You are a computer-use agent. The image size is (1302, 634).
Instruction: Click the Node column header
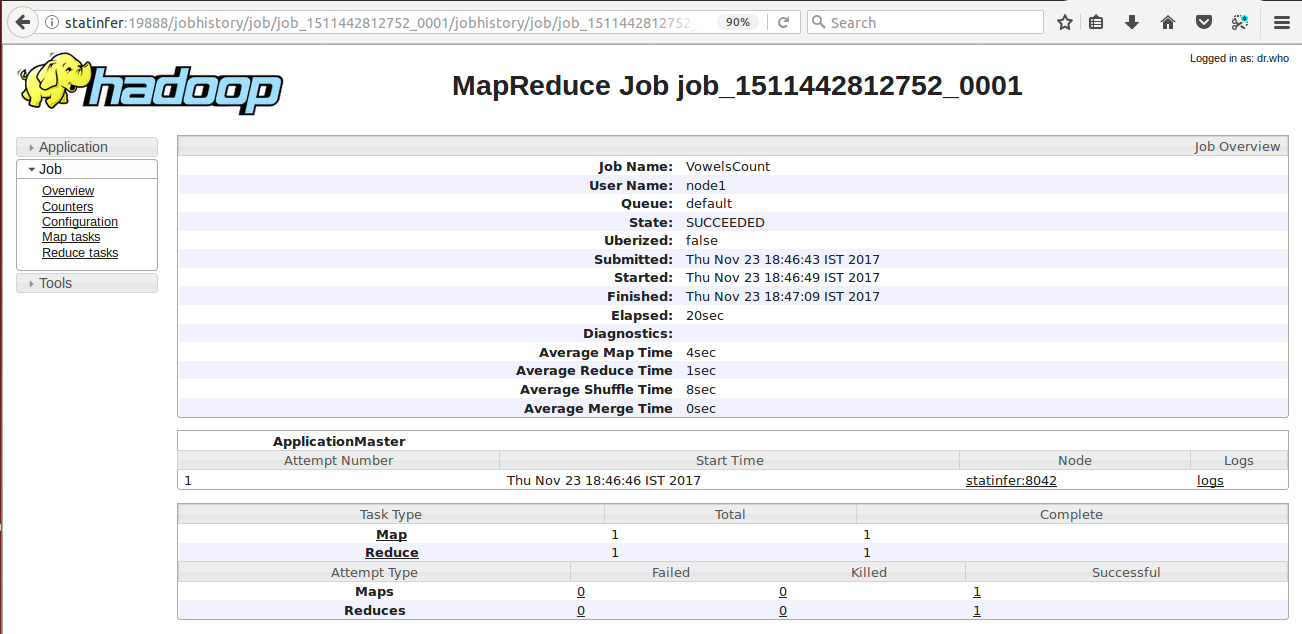coord(1075,460)
